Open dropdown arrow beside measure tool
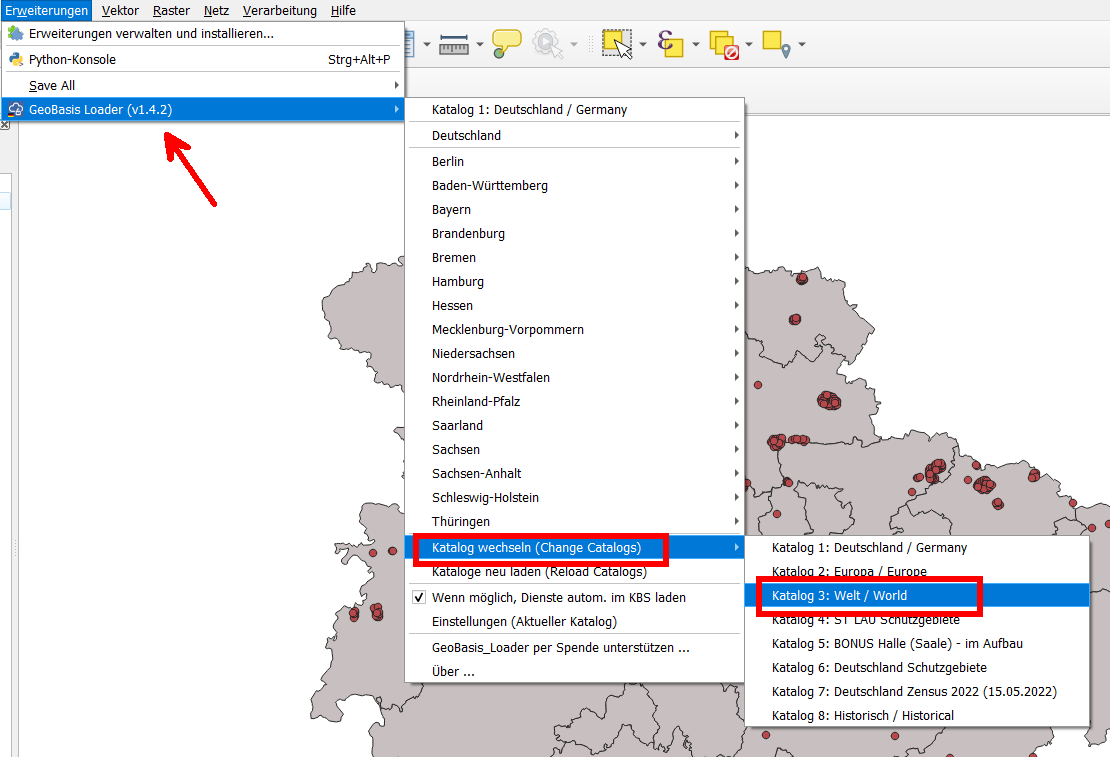Screen dimensions: 1110x757 pyautogui.click(x=480, y=44)
